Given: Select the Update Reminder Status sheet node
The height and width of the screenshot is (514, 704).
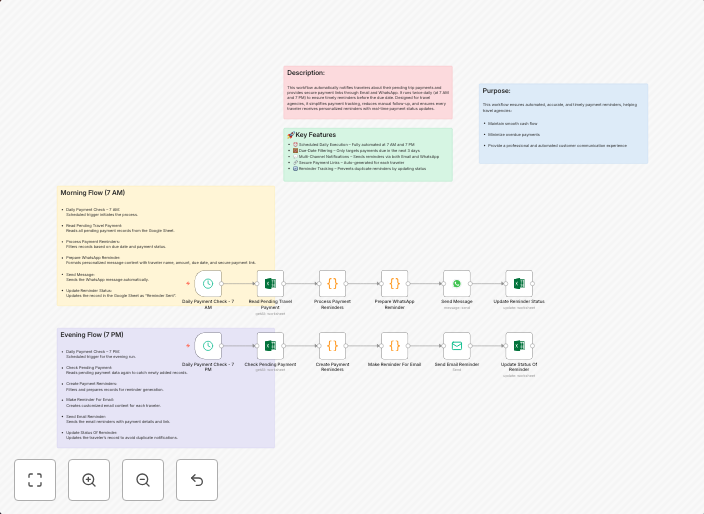Looking at the screenshot, I should click(x=519, y=284).
